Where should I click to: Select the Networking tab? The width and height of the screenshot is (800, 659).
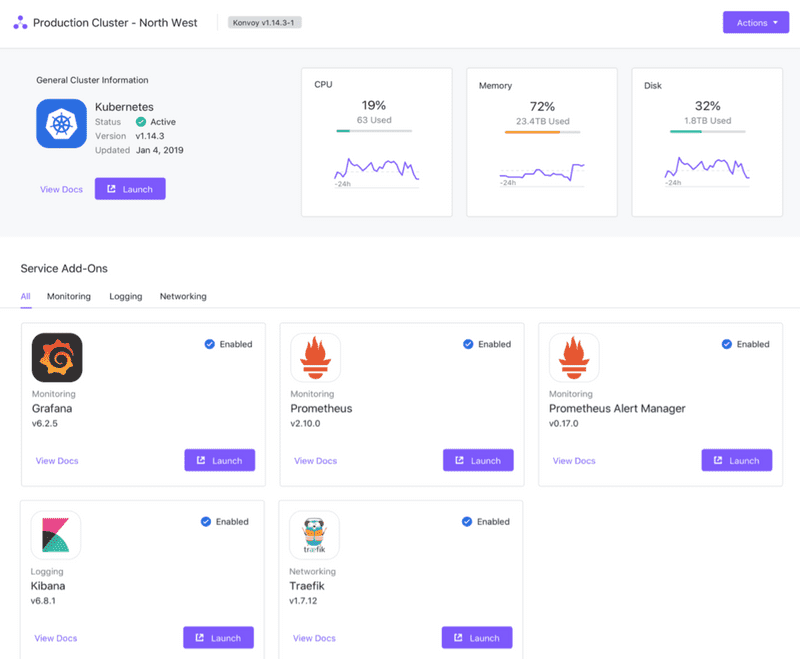pos(183,297)
